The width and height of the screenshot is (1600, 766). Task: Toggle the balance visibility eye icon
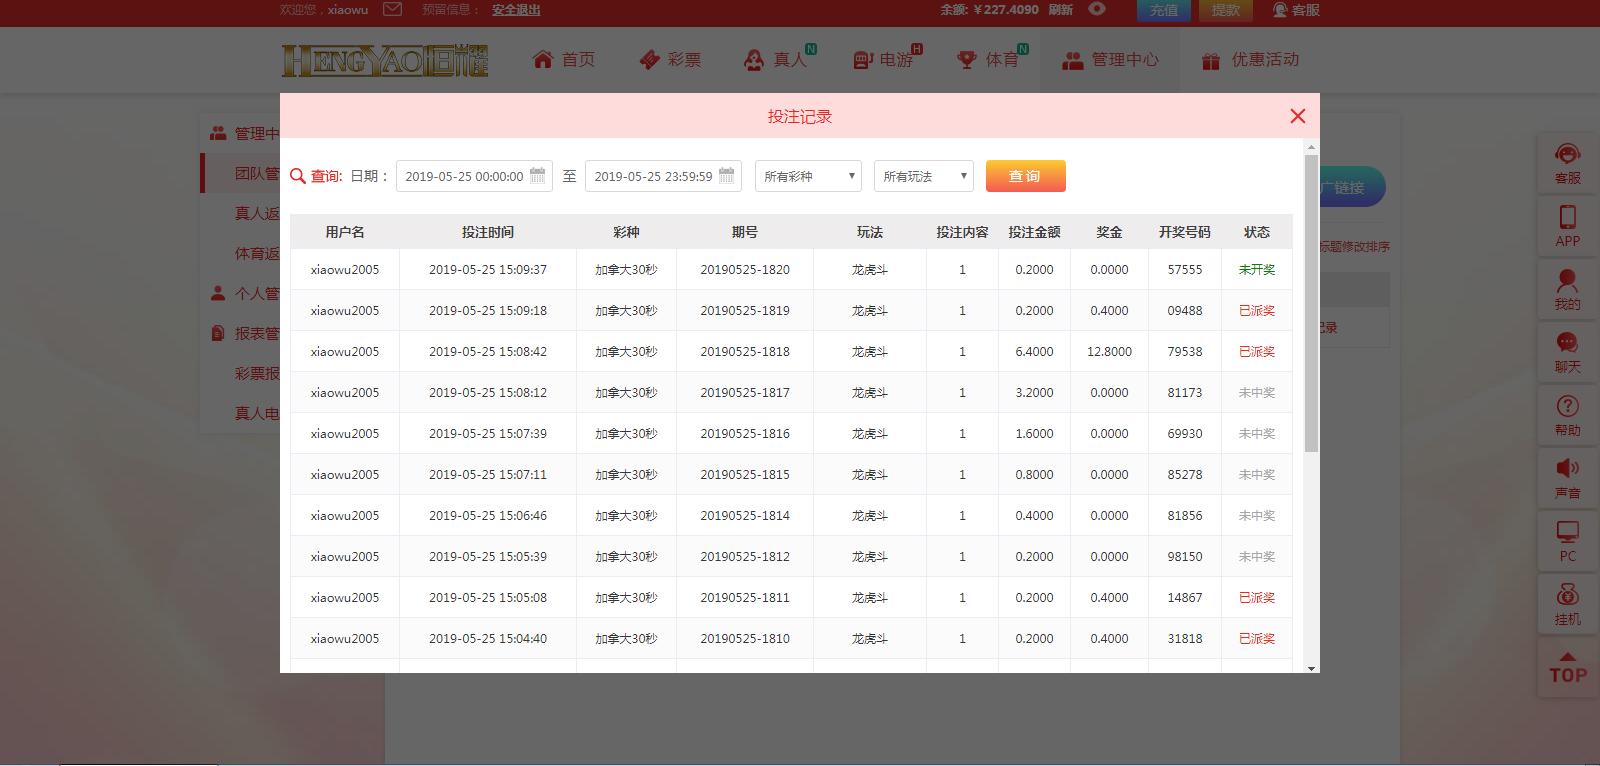pos(1097,9)
